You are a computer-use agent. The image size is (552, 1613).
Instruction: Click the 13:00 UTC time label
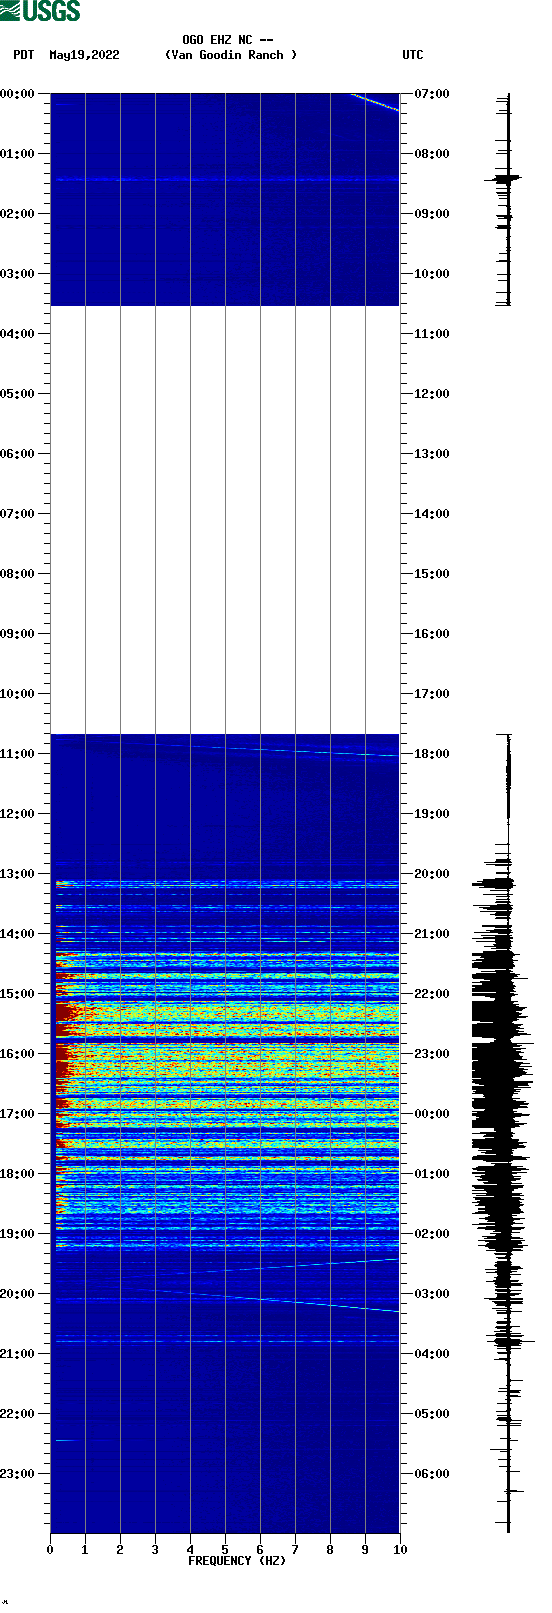432,454
